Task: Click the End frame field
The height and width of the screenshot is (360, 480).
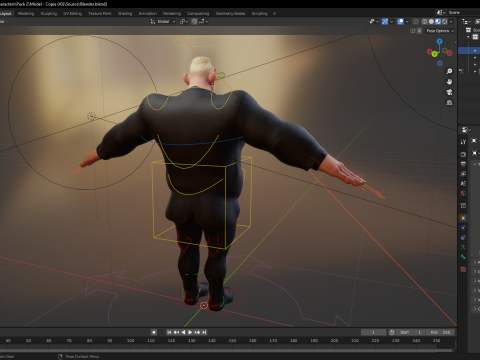Action: click(x=440, y=332)
